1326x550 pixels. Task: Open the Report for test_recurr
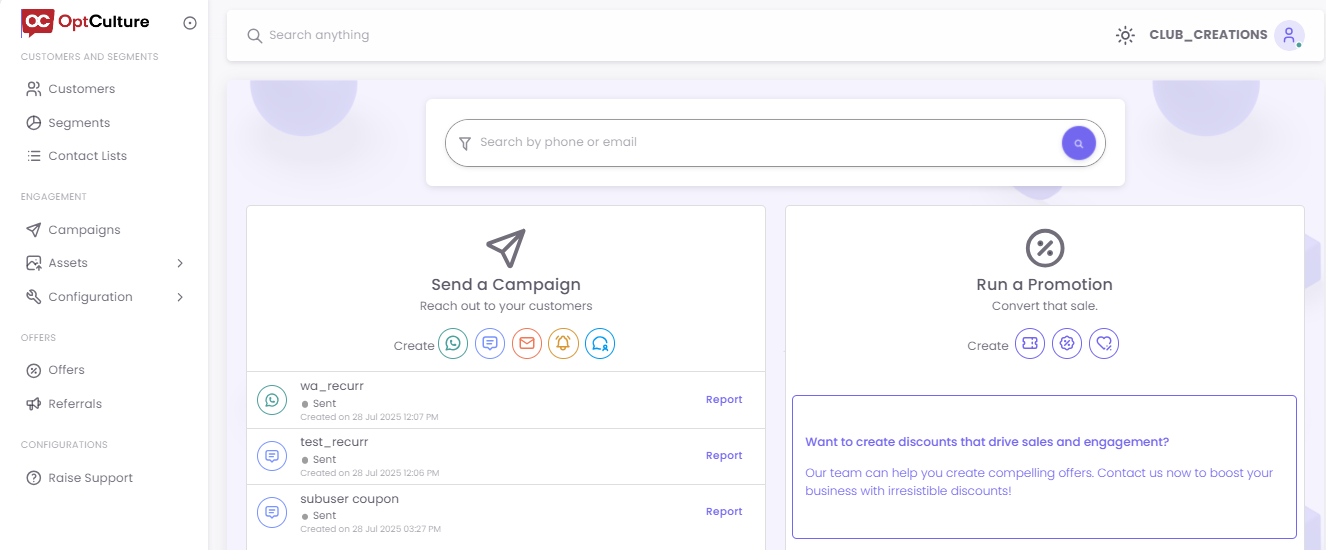pos(724,456)
